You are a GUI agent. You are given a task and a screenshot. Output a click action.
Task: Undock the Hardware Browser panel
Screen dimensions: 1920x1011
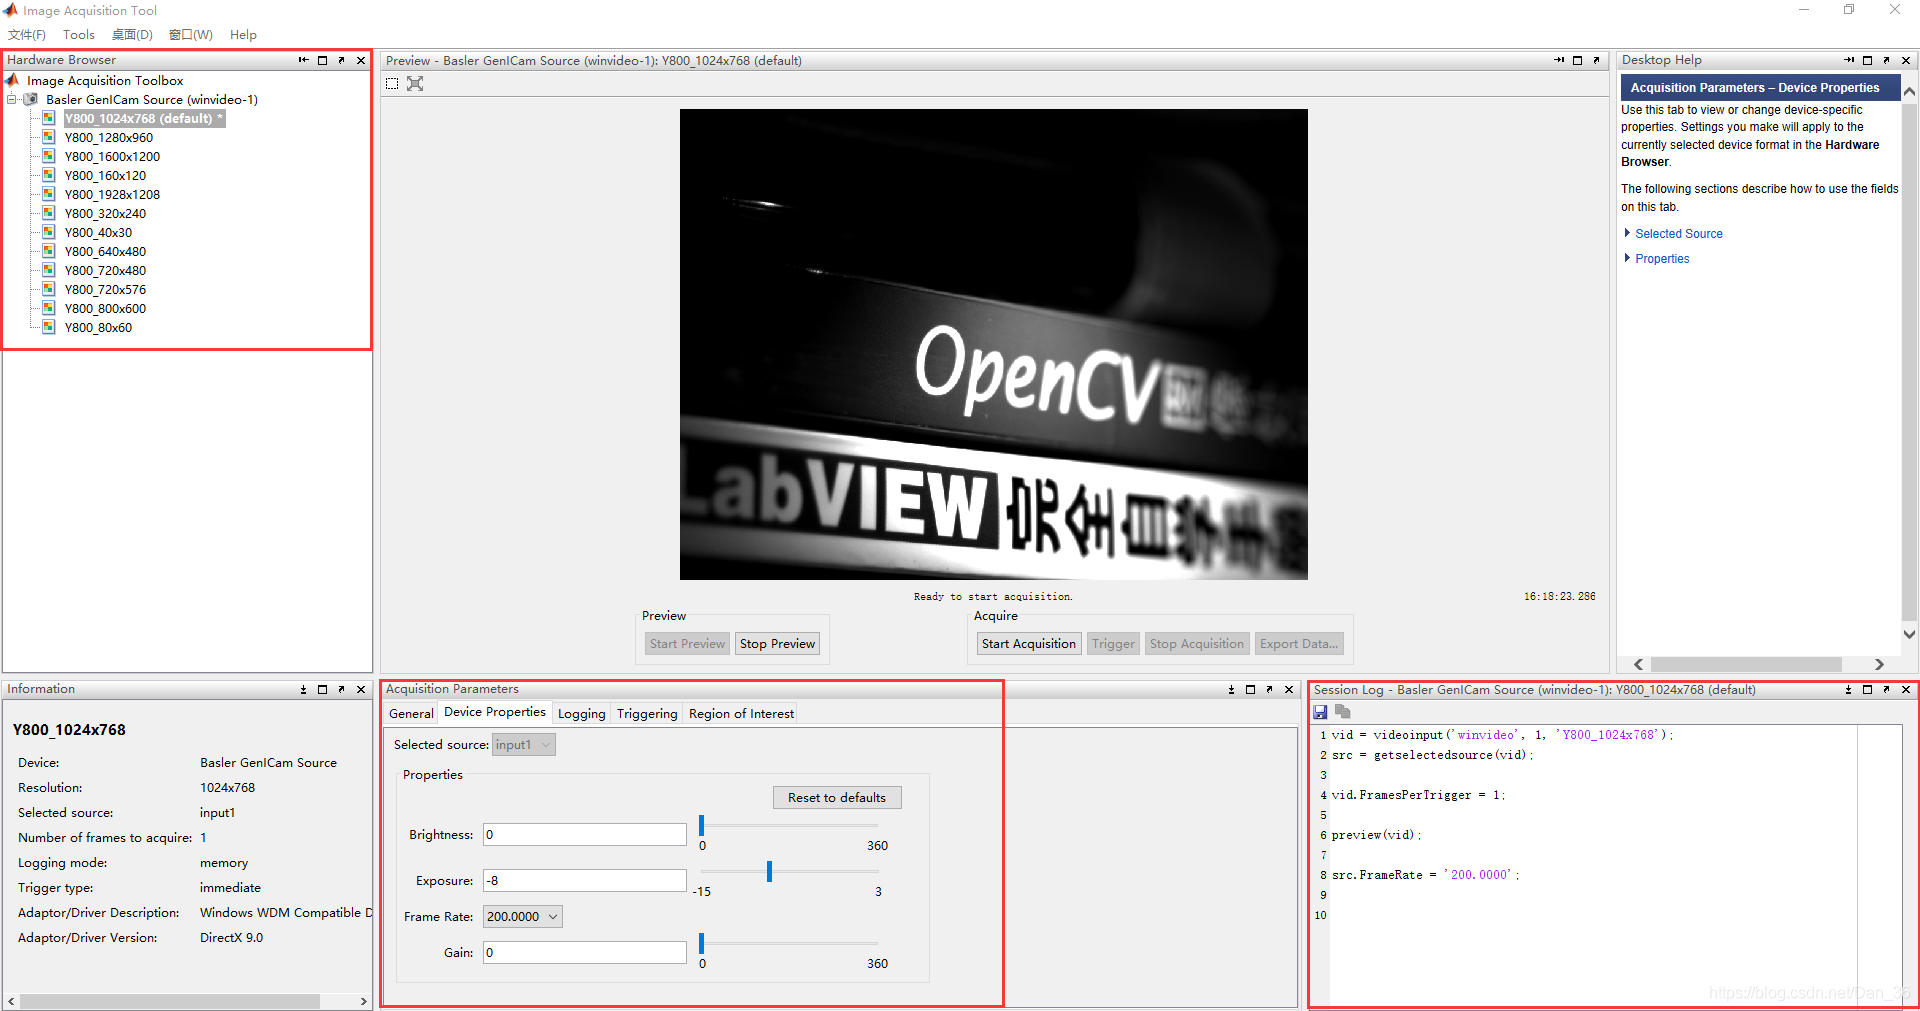coord(341,60)
